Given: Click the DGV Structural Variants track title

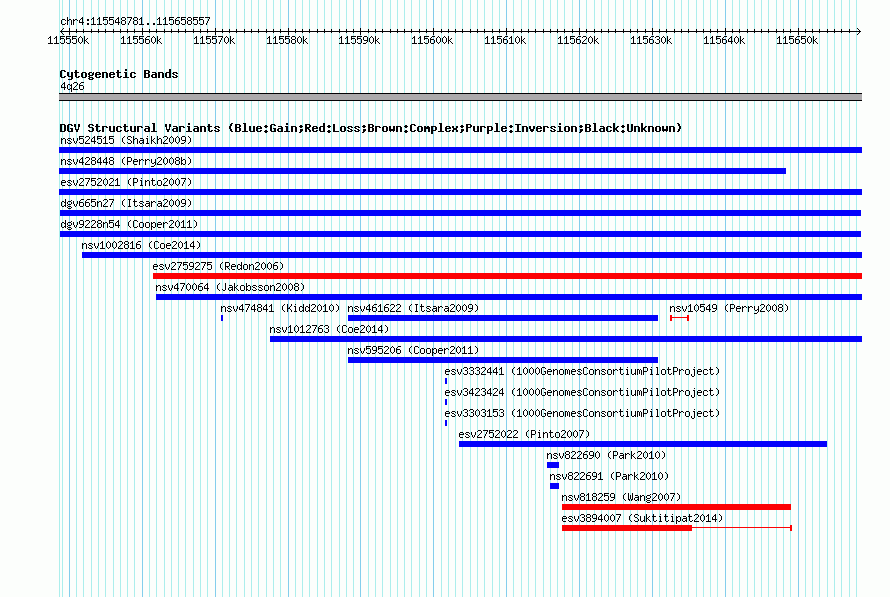Looking at the screenshot, I should point(371,128).
